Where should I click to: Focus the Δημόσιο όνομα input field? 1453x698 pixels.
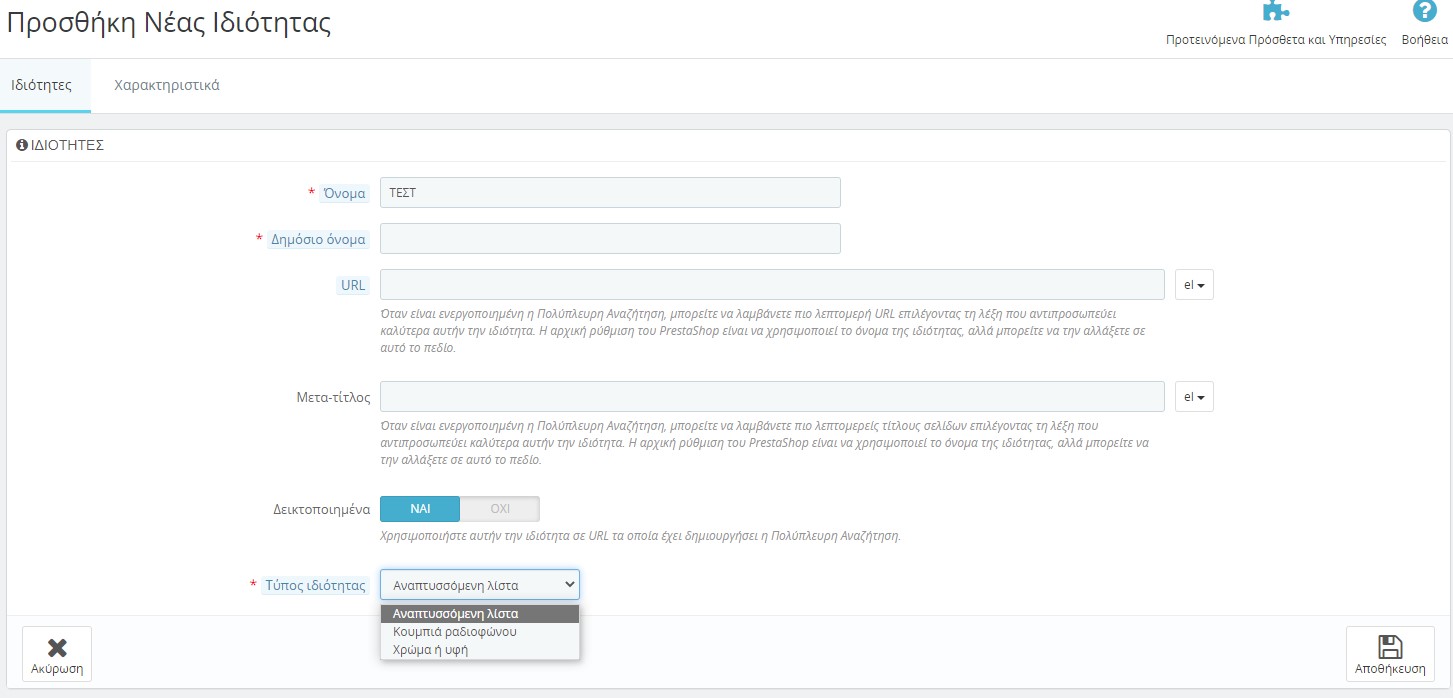point(610,239)
